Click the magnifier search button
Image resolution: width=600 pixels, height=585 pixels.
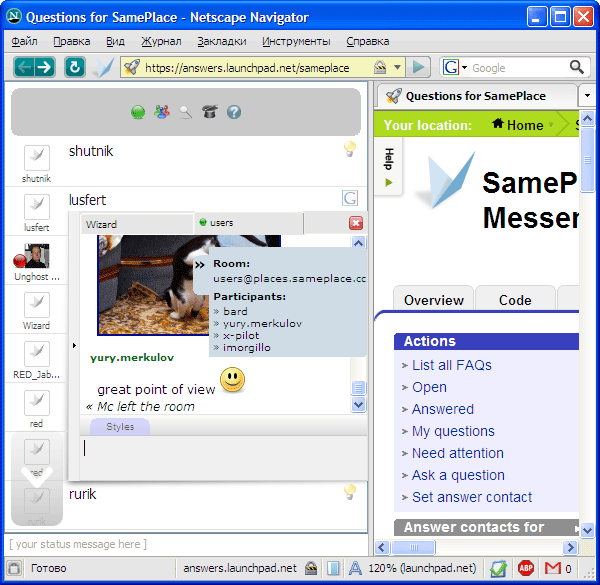pyautogui.click(x=577, y=67)
